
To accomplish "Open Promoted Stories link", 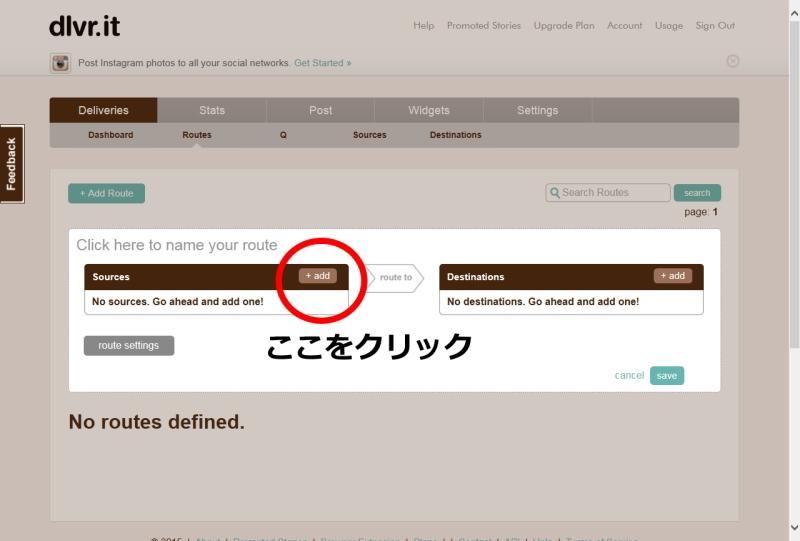I will pos(484,26).
